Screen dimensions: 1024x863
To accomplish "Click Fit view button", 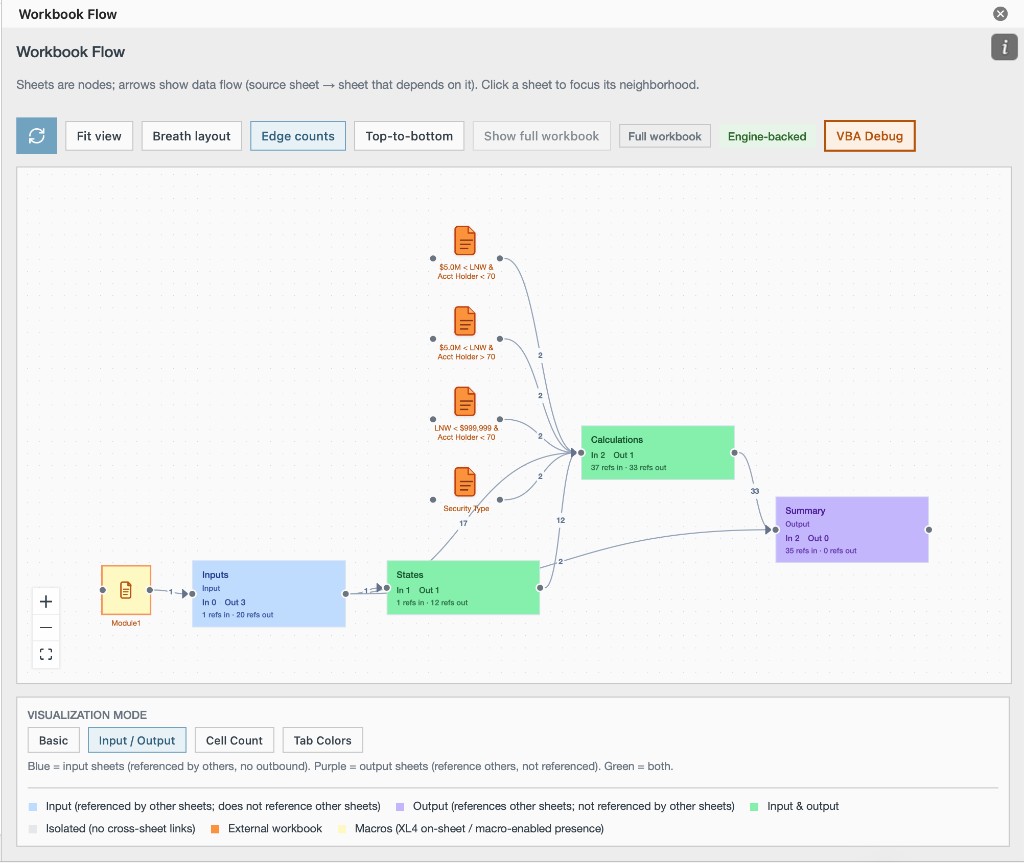I will pos(99,136).
